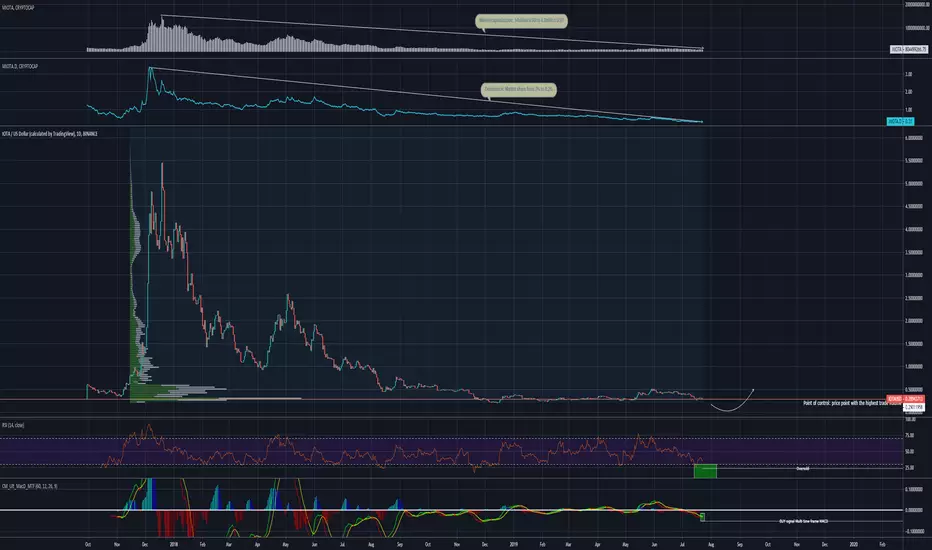The width and height of the screenshot is (932, 550).
Task: Click the Oversold label on the RSI pane
Action: pyautogui.click(x=802, y=469)
